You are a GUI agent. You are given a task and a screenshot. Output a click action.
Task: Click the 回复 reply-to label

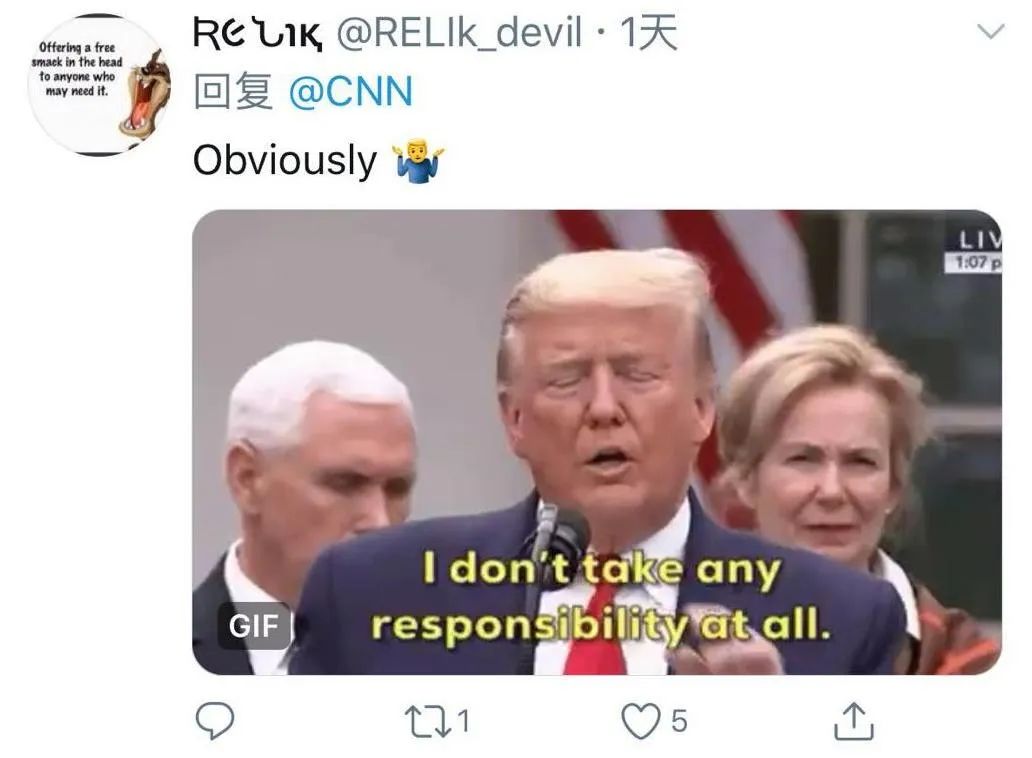pyautogui.click(x=233, y=91)
